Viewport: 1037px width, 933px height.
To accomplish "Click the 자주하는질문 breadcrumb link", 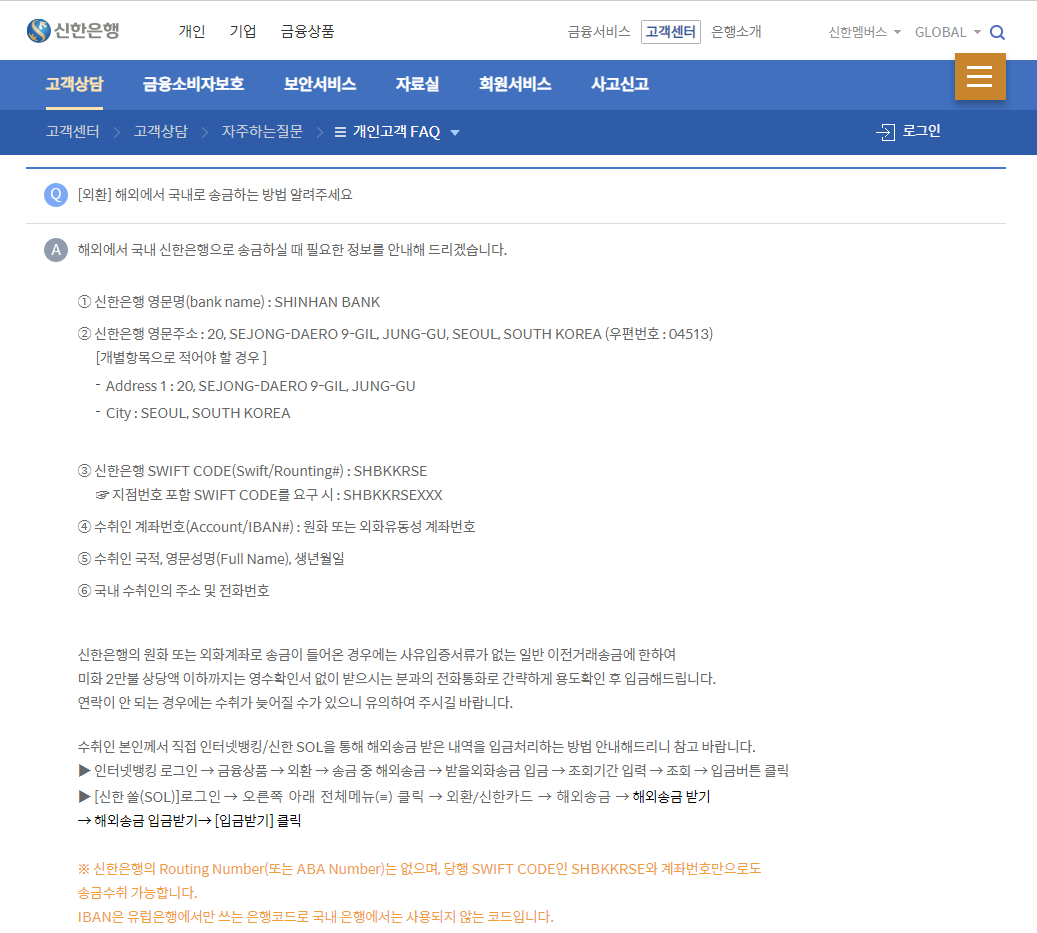I will tap(262, 132).
